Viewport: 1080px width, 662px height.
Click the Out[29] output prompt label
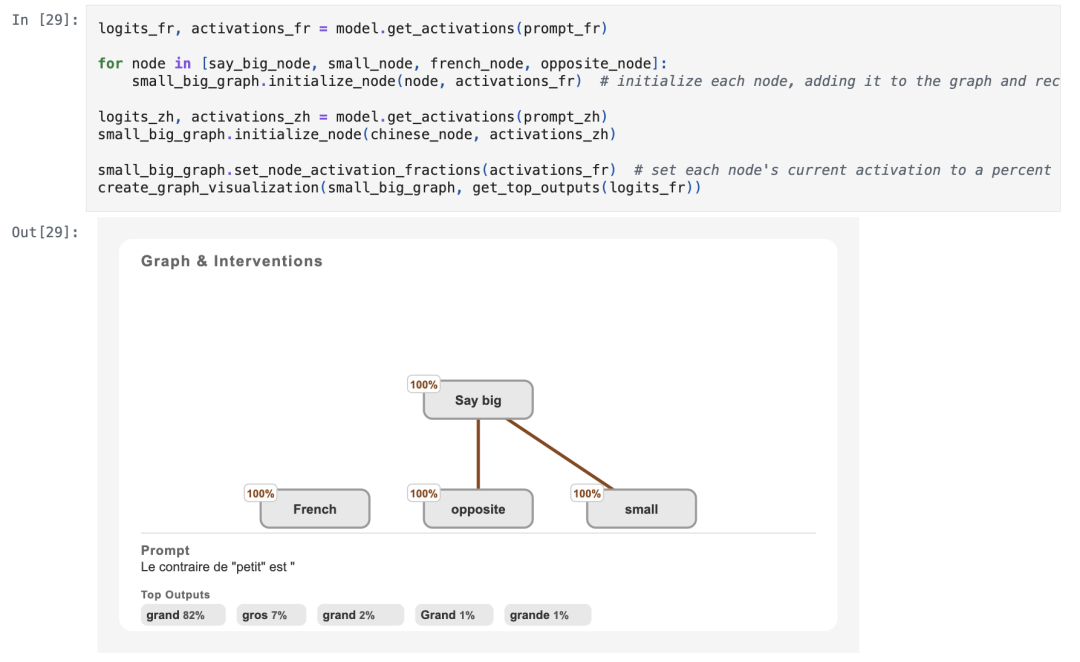coord(45,232)
